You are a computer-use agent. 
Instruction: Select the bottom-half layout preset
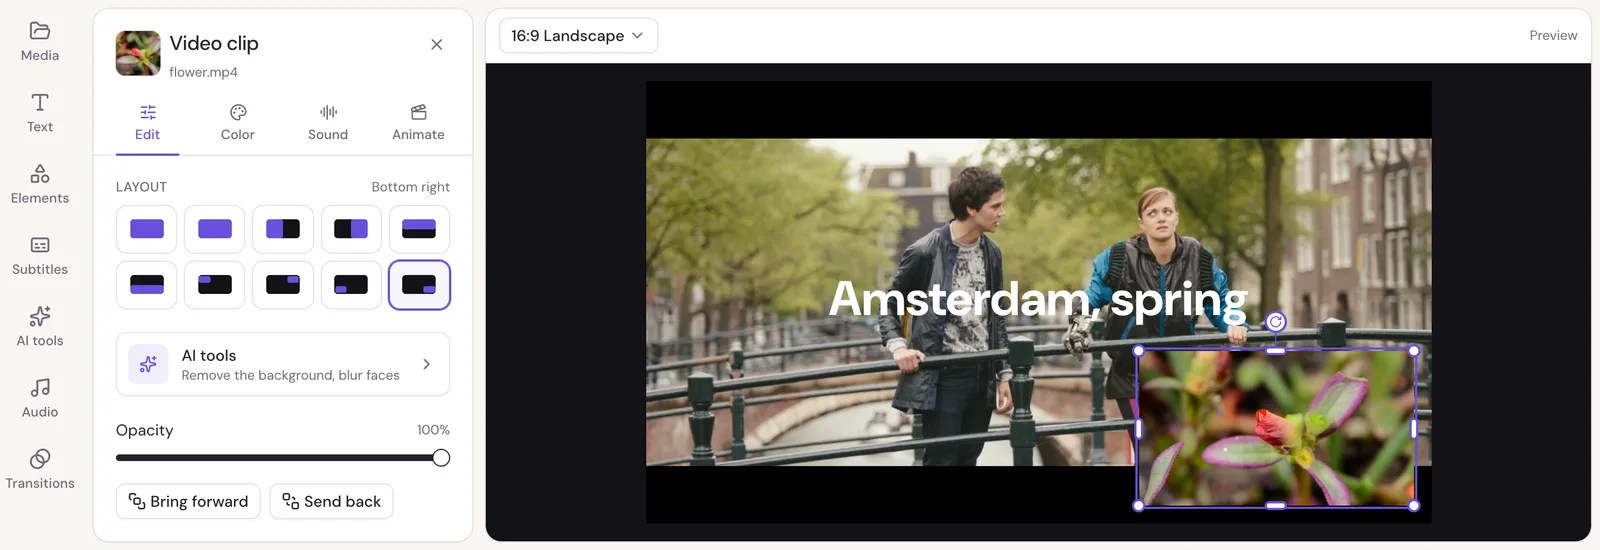point(147,285)
